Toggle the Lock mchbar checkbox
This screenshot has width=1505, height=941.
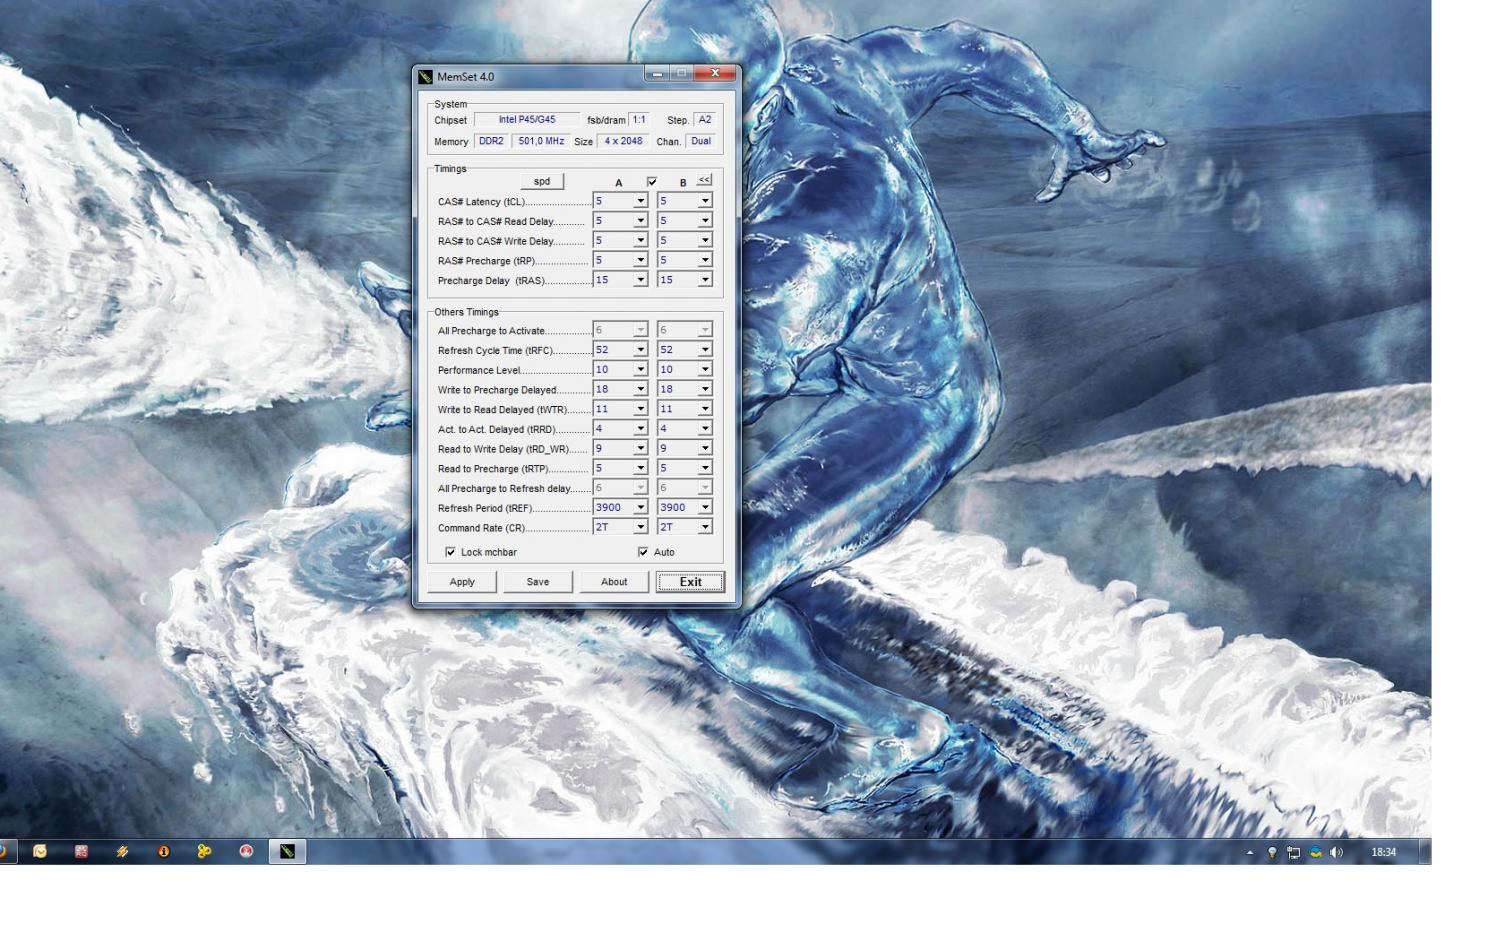click(x=450, y=552)
